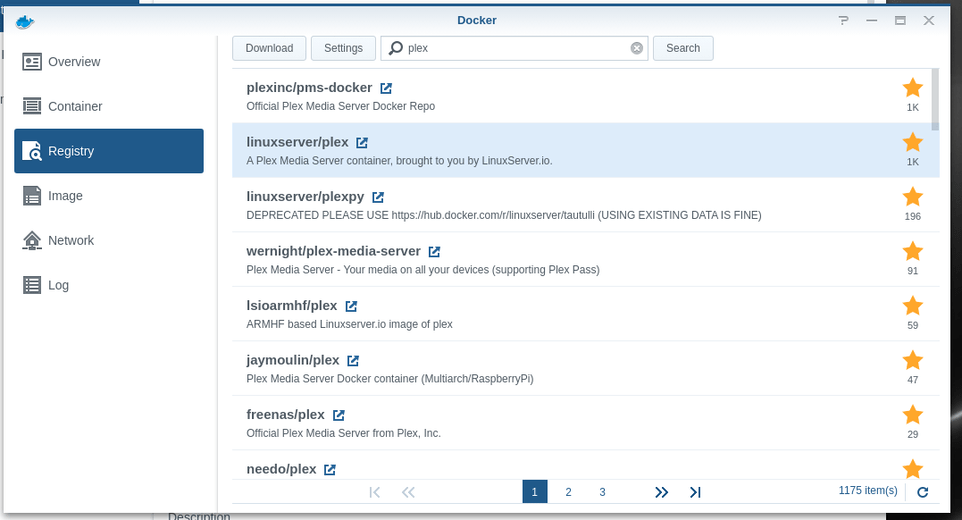Open external link for lsioarmhf/plex
The width and height of the screenshot is (962, 520).
[x=351, y=306]
